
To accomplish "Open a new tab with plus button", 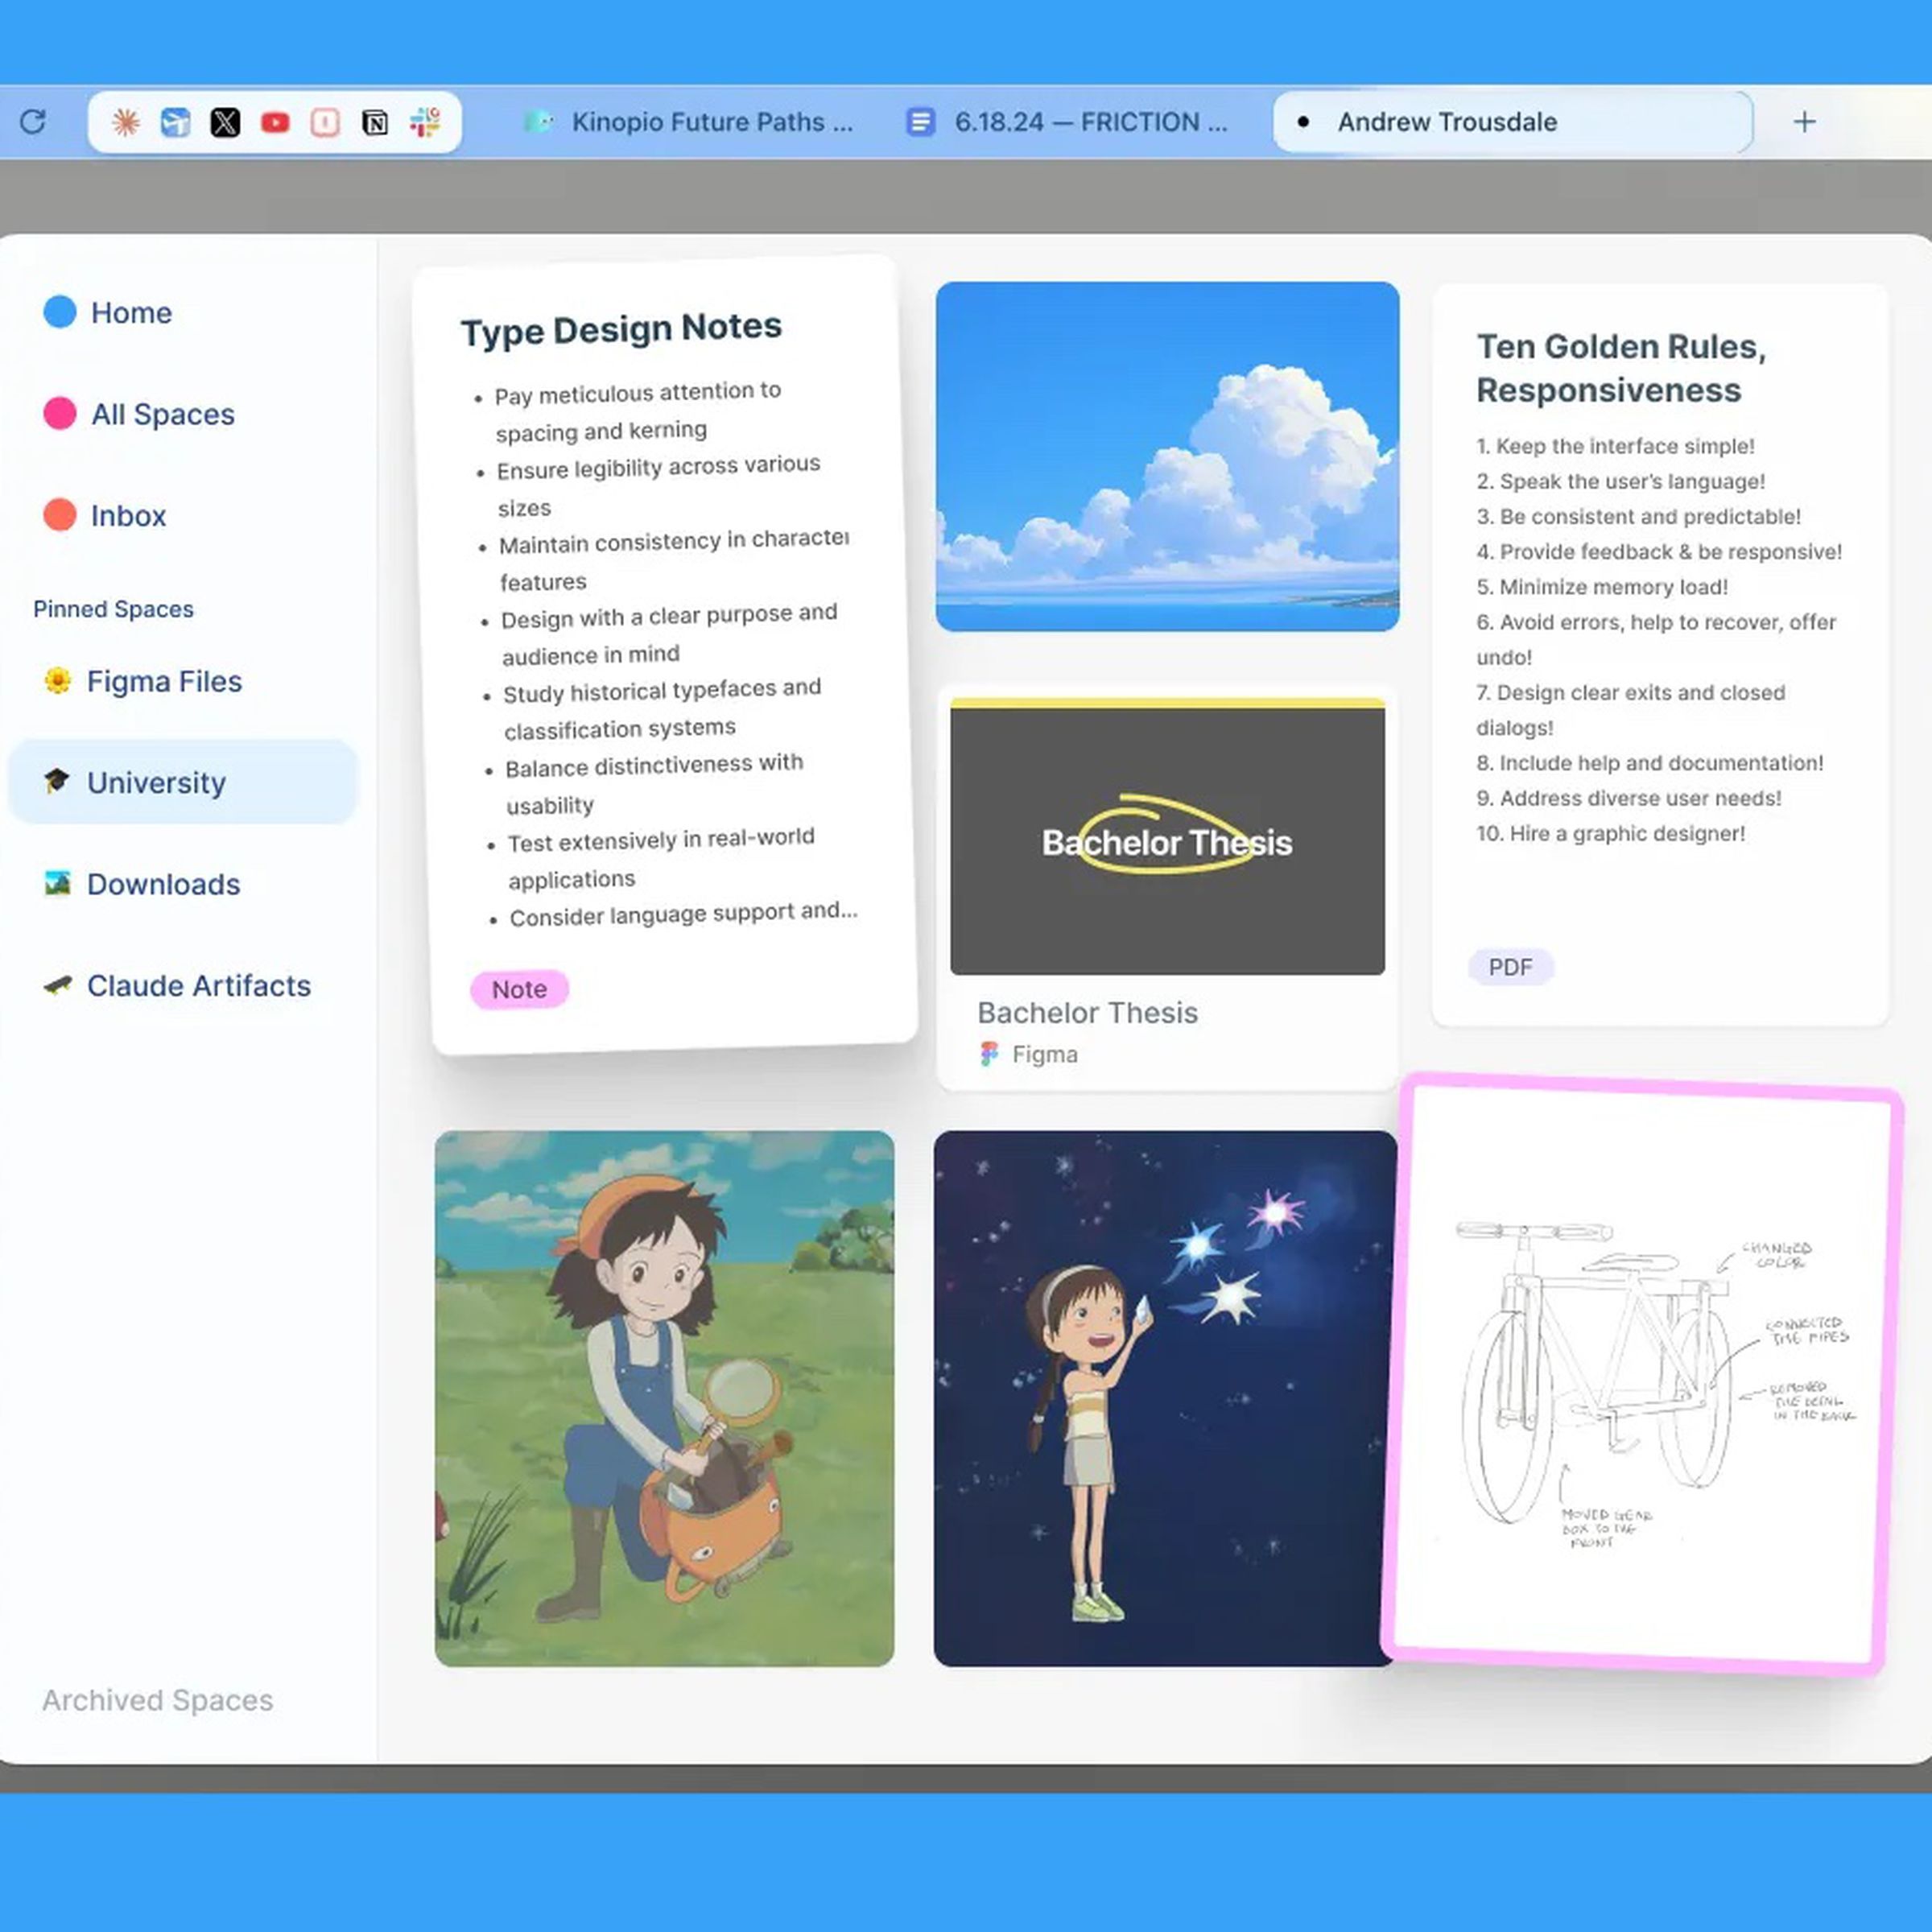I will pos(1804,122).
